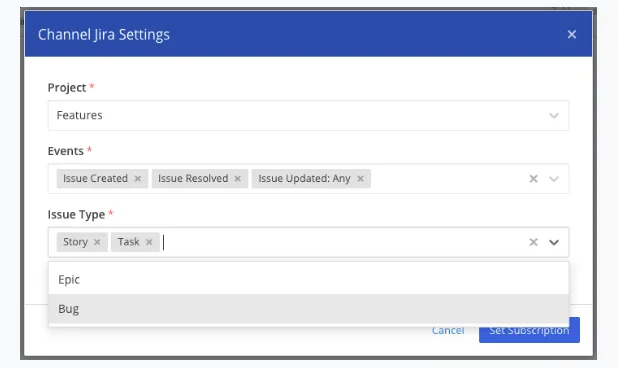Collapse the Issue Type dropdown chevron
This screenshot has height=368, width=618.
pos(554,242)
